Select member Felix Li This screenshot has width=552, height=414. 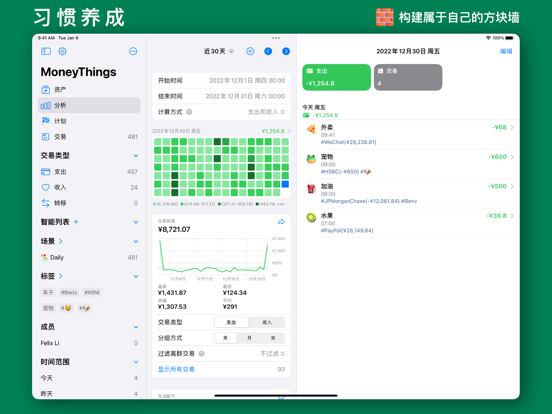pos(89,343)
